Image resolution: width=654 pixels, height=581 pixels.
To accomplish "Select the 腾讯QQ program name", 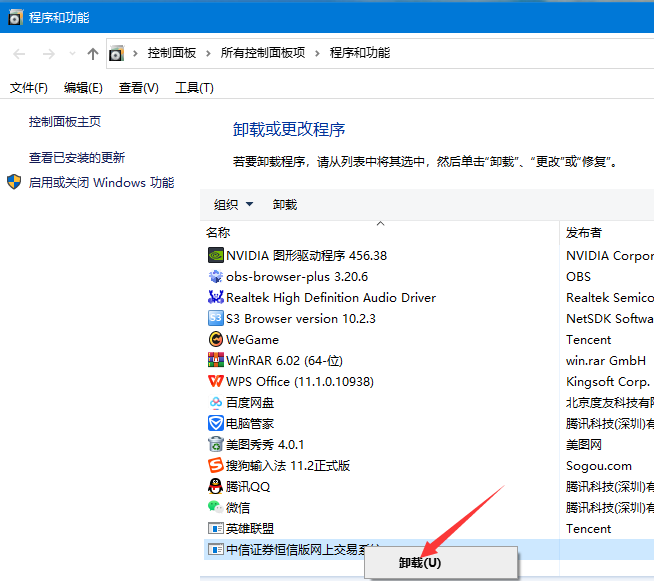I will click(248, 486).
